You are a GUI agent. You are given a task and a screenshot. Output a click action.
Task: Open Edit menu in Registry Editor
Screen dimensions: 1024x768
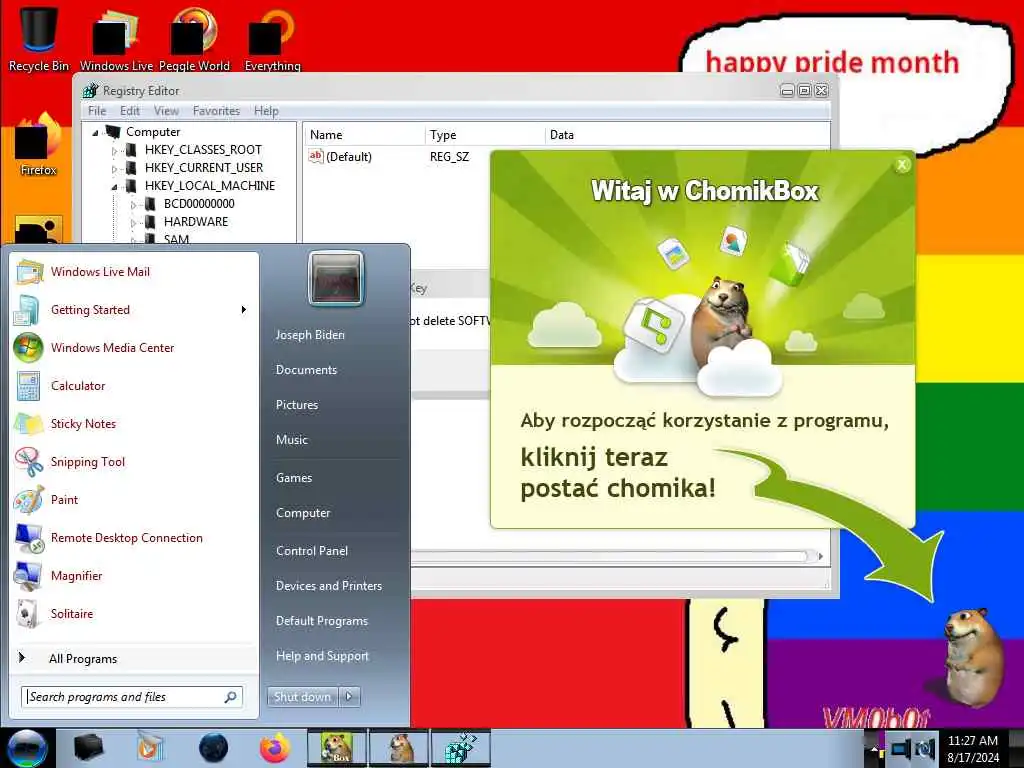(129, 111)
